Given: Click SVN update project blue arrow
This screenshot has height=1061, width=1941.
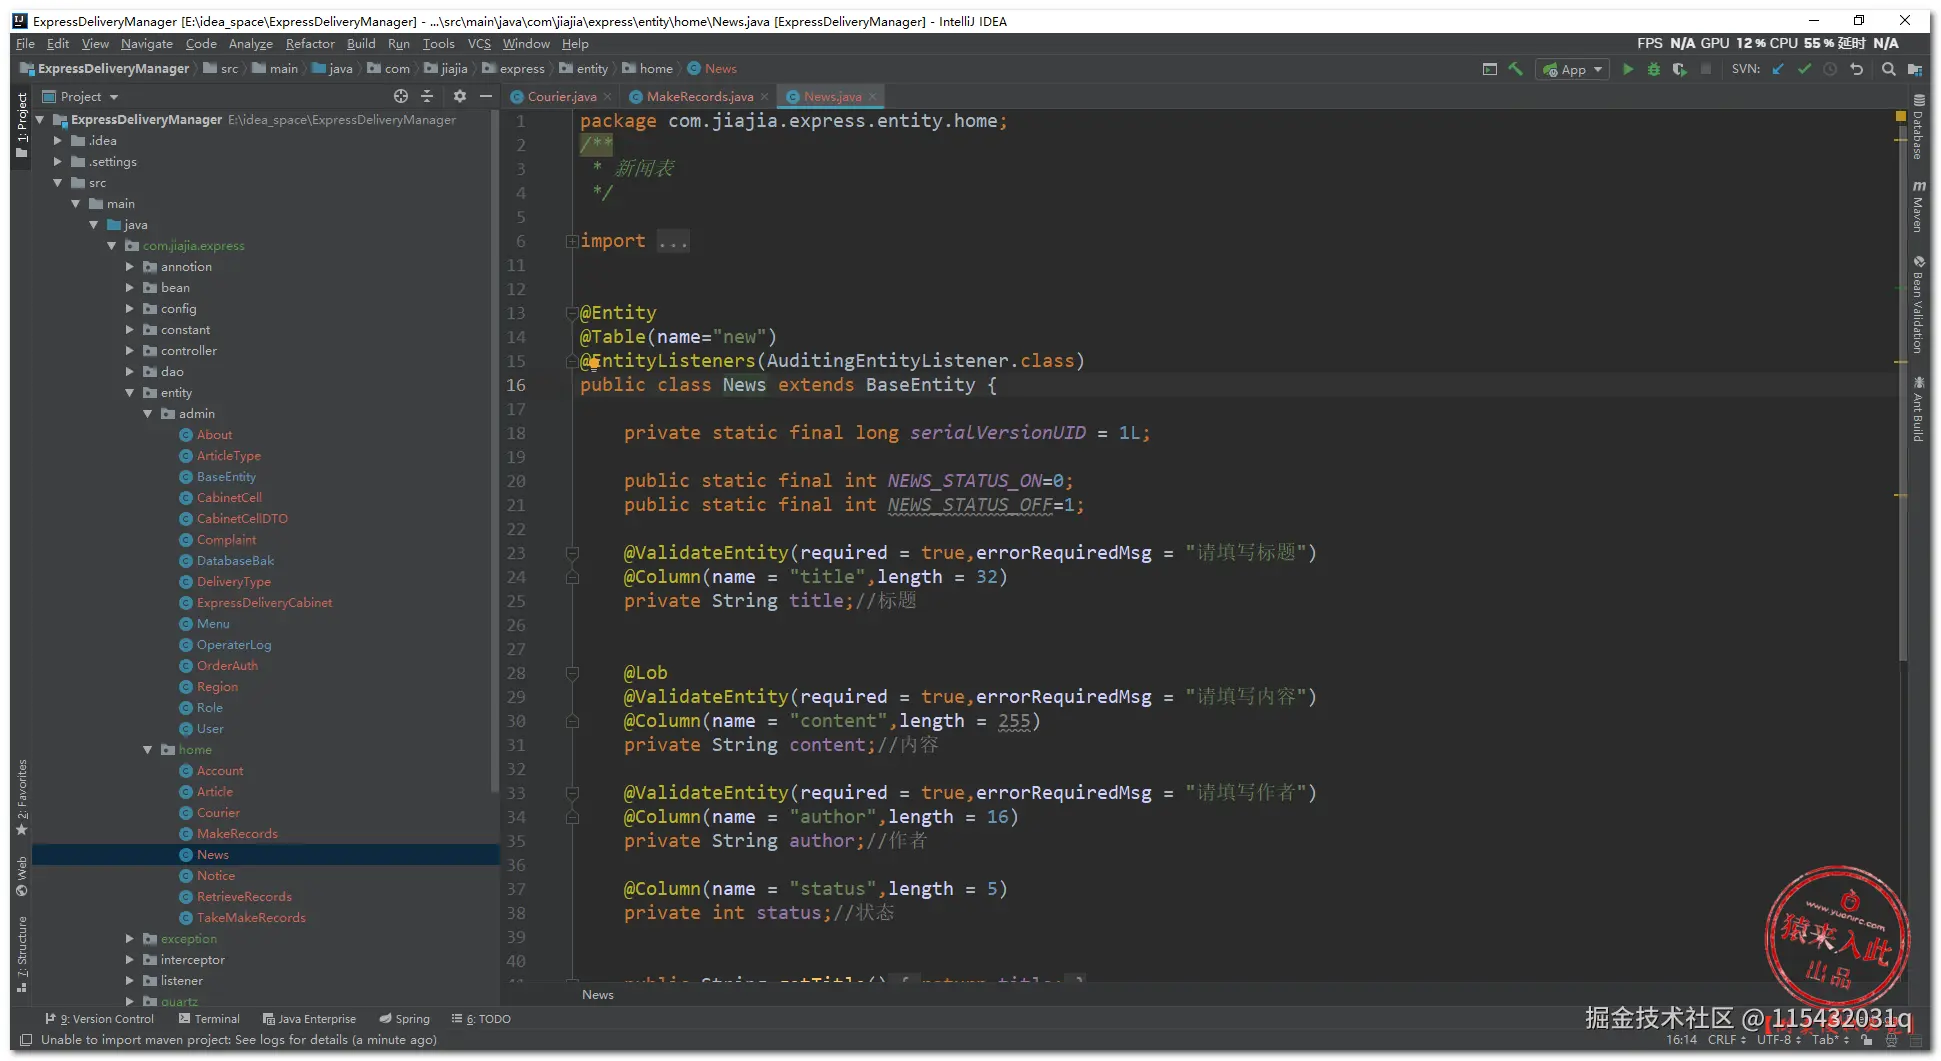Looking at the screenshot, I should 1778,69.
